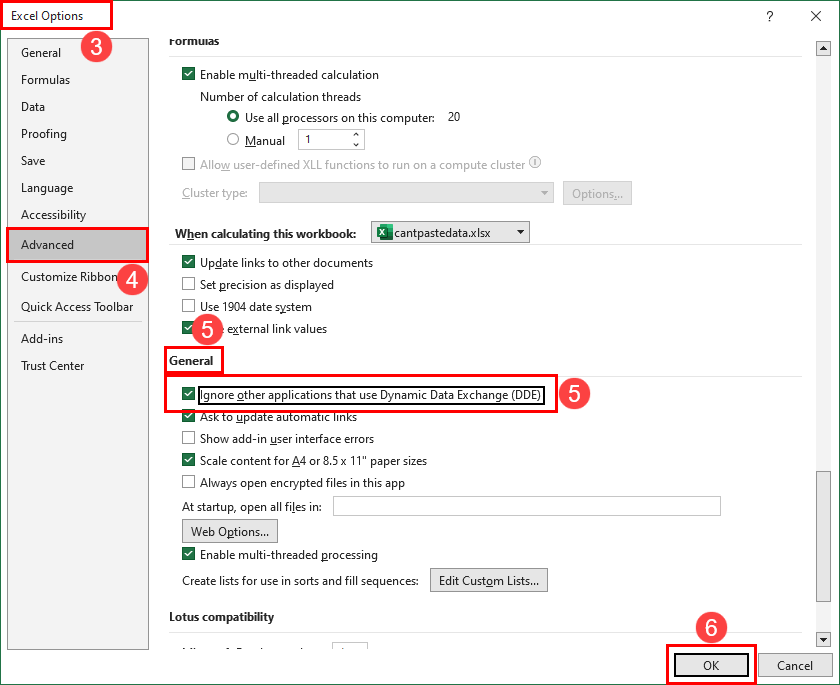The width and height of the screenshot is (840, 685).
Task: Click the 'General' section heading in the options pane
Action: pos(191,361)
